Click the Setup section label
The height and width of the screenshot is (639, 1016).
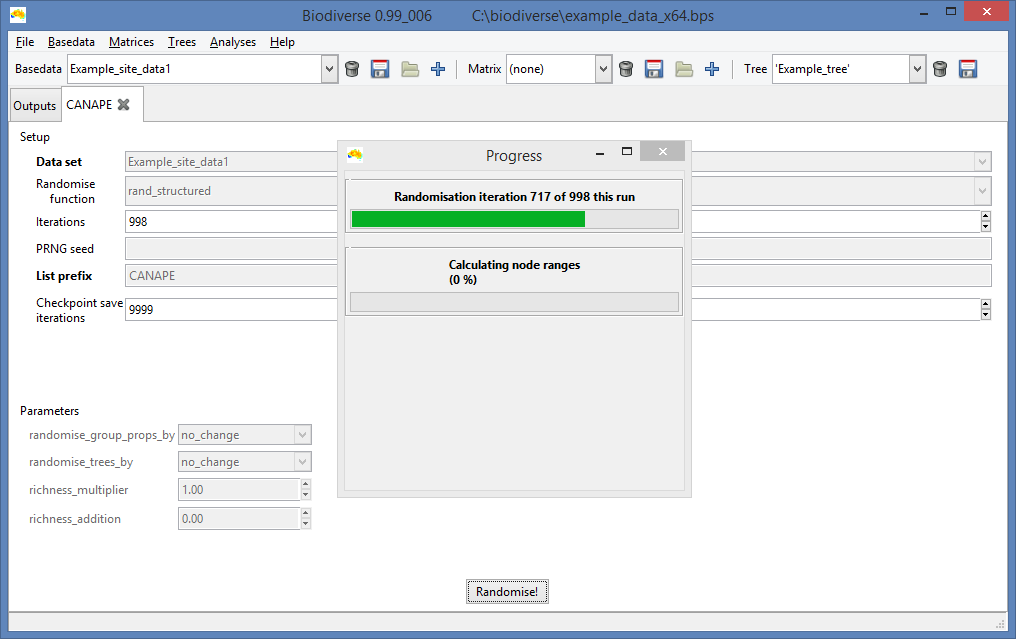coord(34,137)
